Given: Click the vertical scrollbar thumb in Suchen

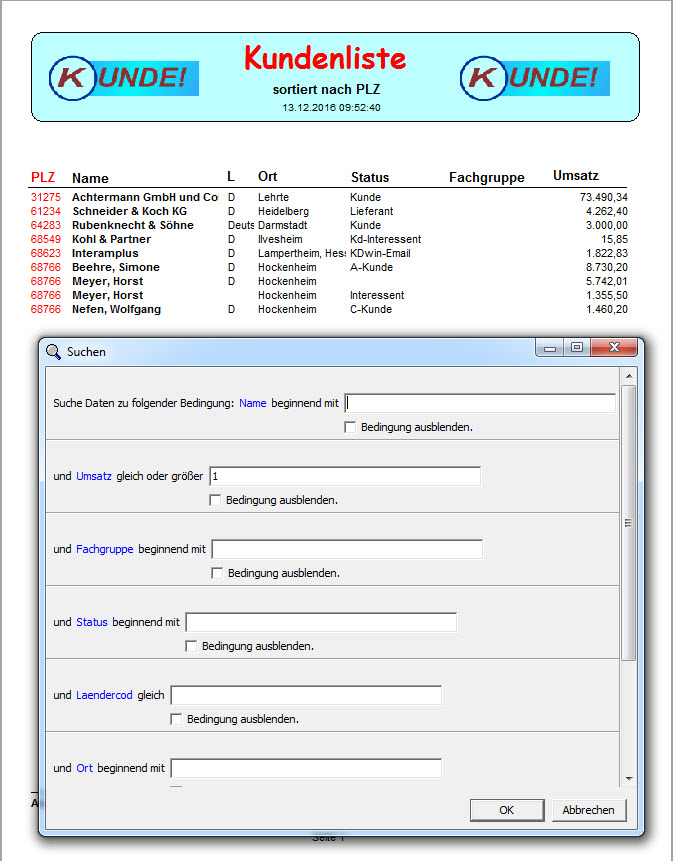Looking at the screenshot, I should [629, 522].
